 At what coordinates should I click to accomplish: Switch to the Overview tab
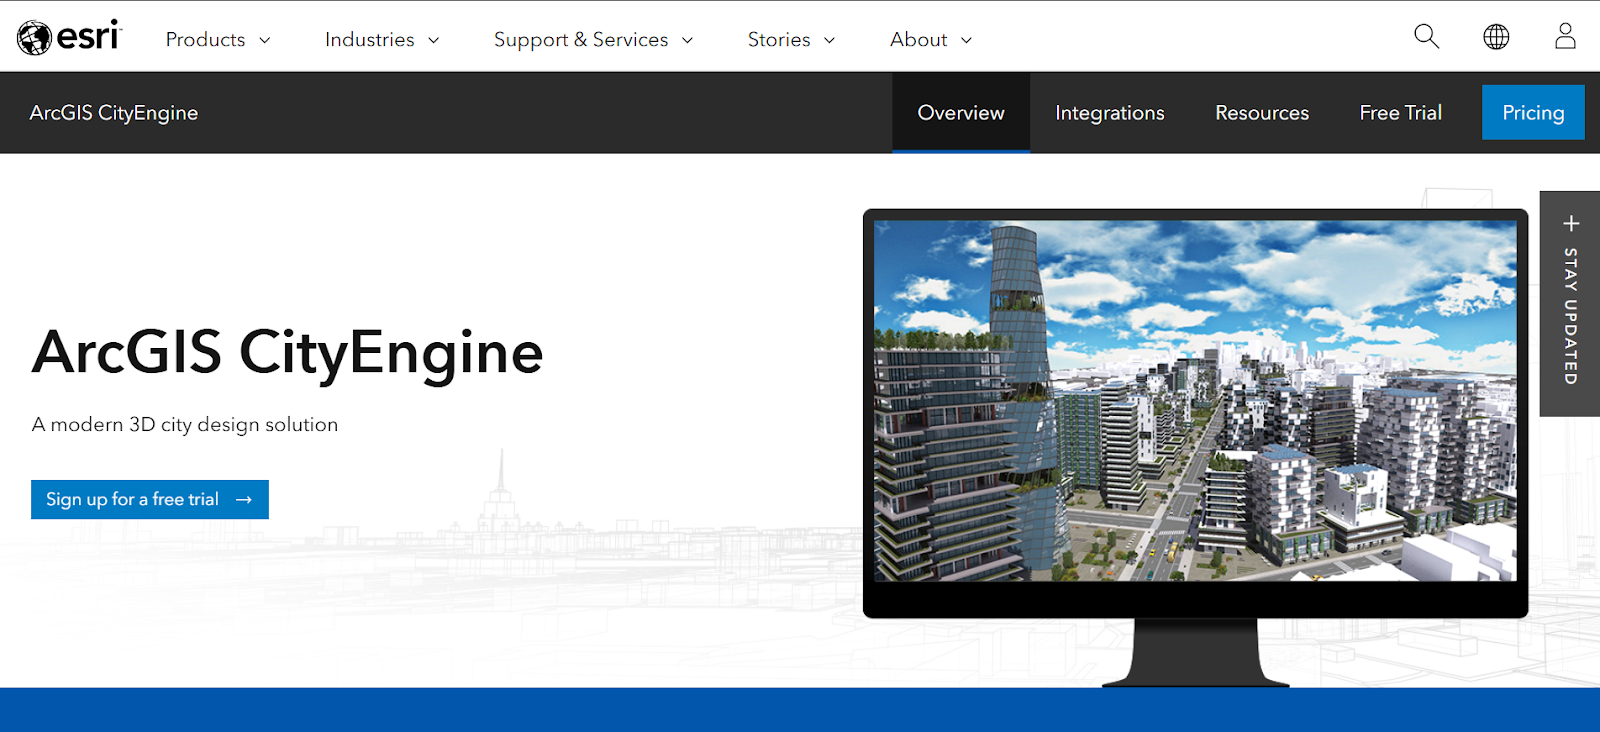961,113
